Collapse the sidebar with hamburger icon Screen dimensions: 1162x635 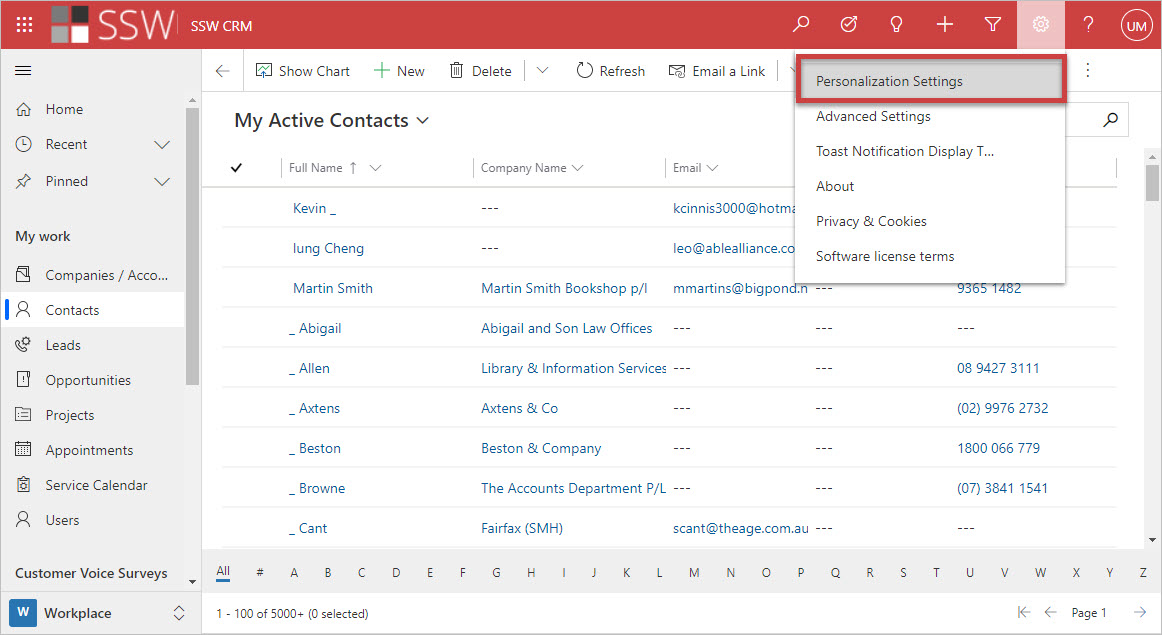pyautogui.click(x=23, y=70)
